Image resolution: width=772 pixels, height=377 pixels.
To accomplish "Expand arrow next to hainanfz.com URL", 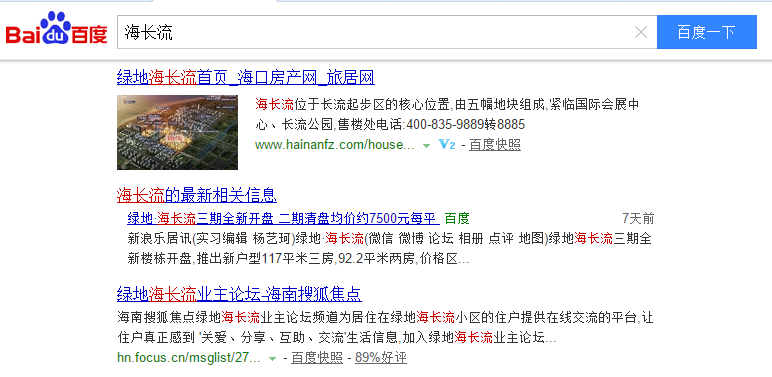I will point(426,146).
